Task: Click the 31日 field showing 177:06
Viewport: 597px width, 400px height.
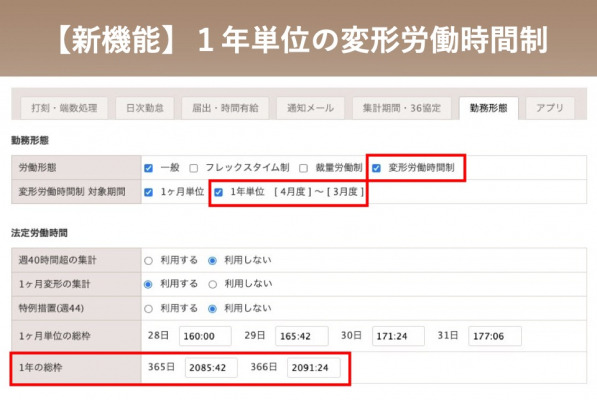Action: (x=495, y=336)
